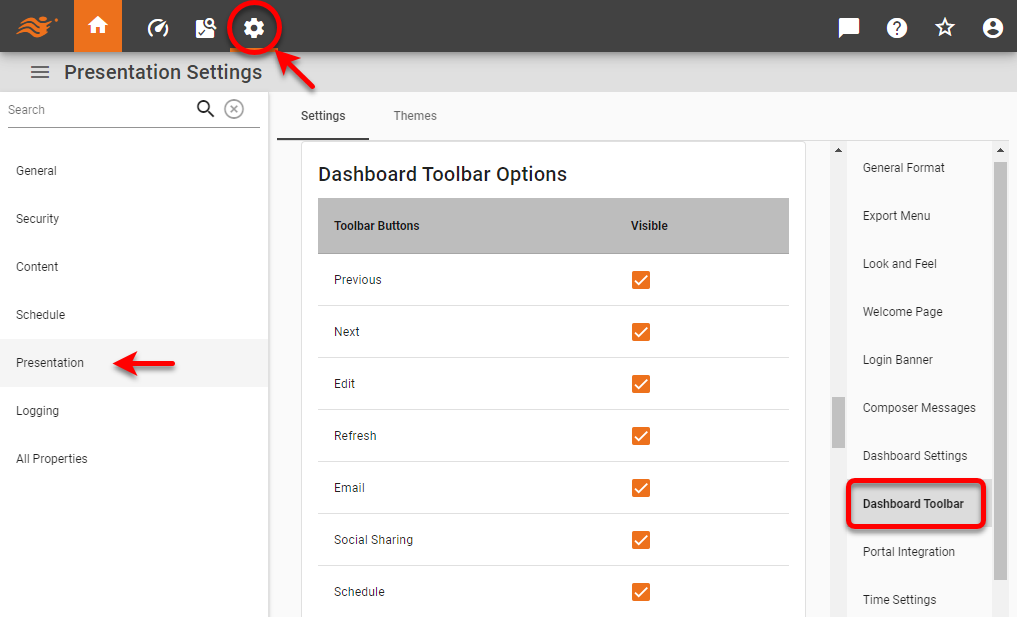Click the chat message icon
This screenshot has width=1017, height=617.
click(848, 27)
